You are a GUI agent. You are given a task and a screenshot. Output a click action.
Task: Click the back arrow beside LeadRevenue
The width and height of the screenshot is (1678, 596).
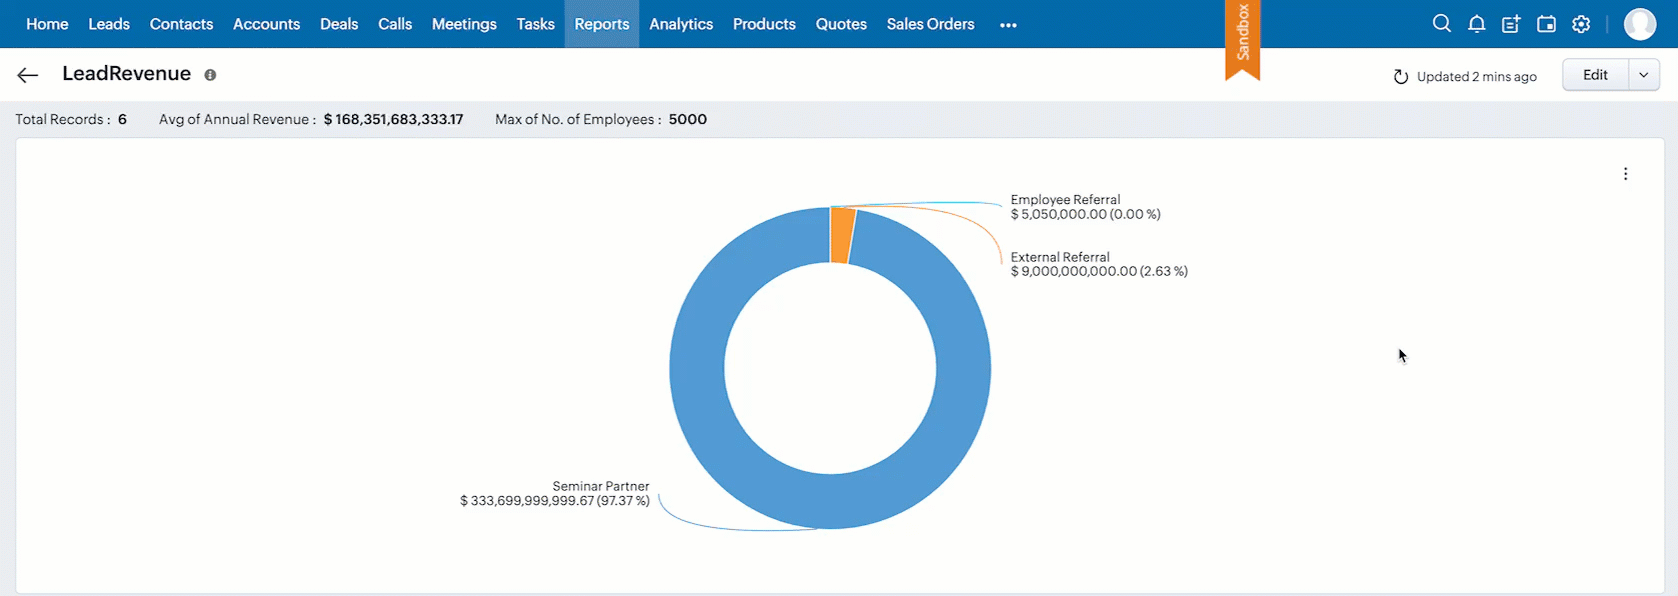pyautogui.click(x=28, y=75)
